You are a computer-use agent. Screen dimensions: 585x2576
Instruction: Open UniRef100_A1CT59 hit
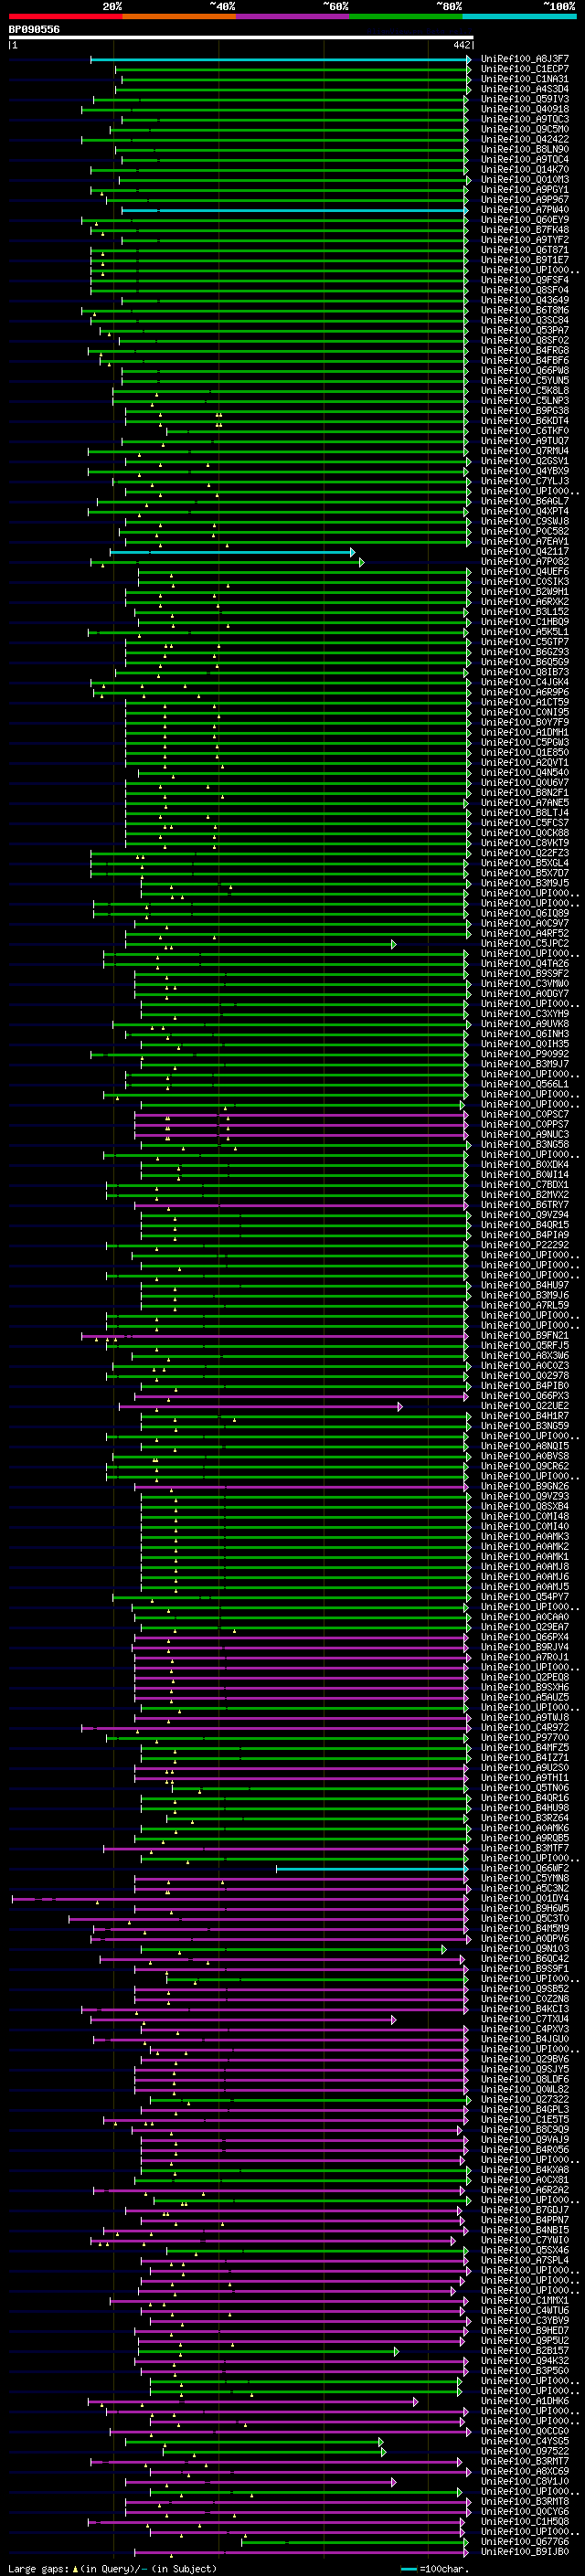click(x=525, y=702)
